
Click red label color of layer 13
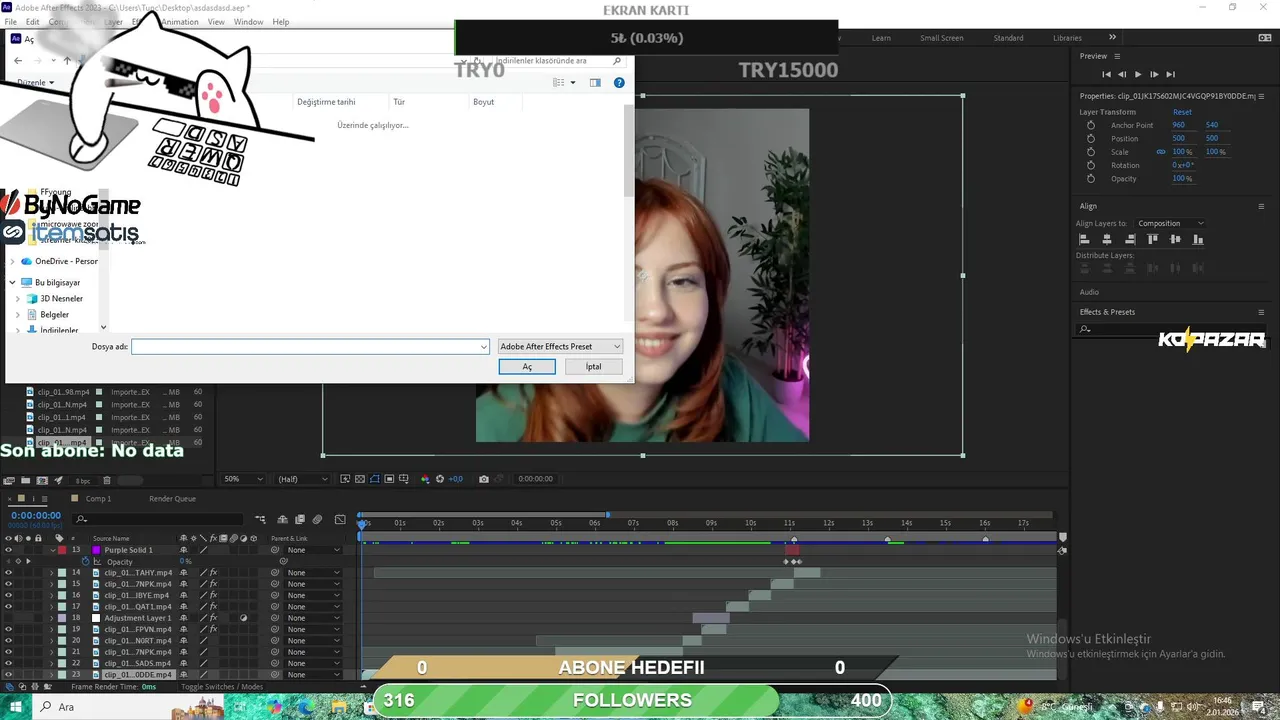point(62,550)
